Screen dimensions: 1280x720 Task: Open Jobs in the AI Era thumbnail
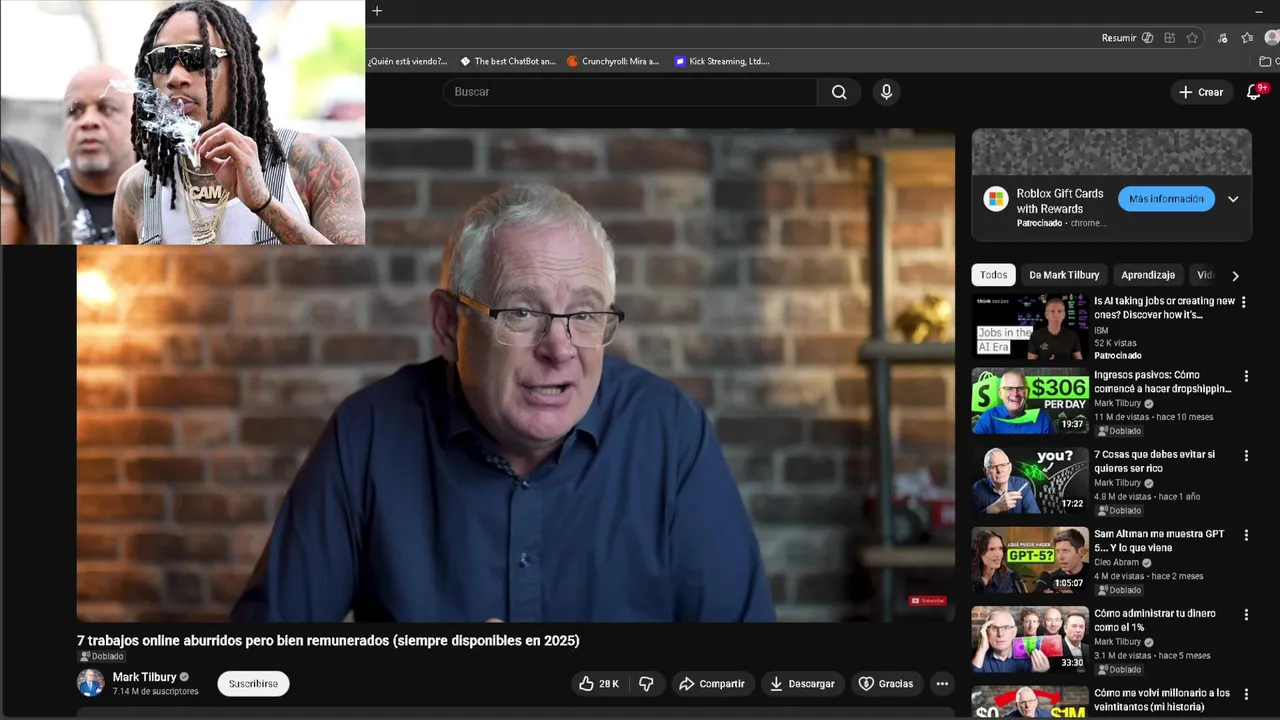coord(1030,326)
